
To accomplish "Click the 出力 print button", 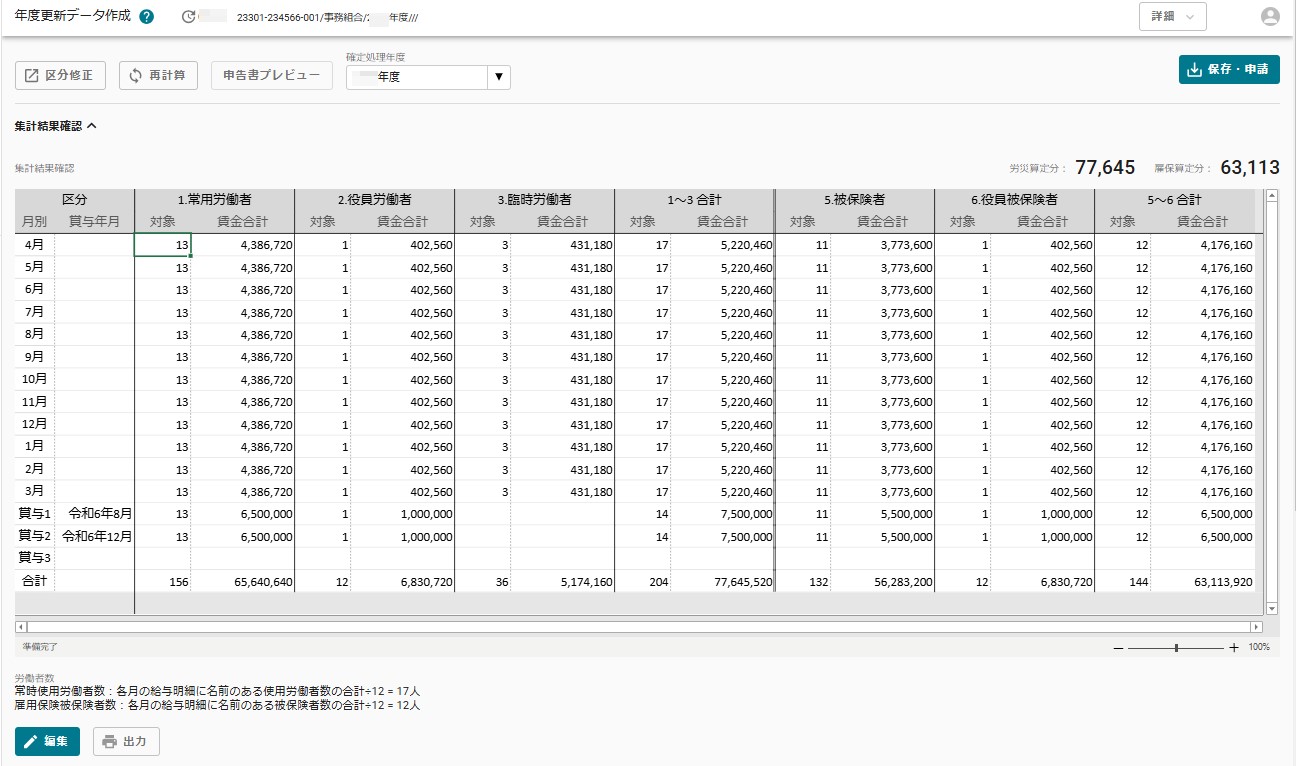I will pos(126,742).
